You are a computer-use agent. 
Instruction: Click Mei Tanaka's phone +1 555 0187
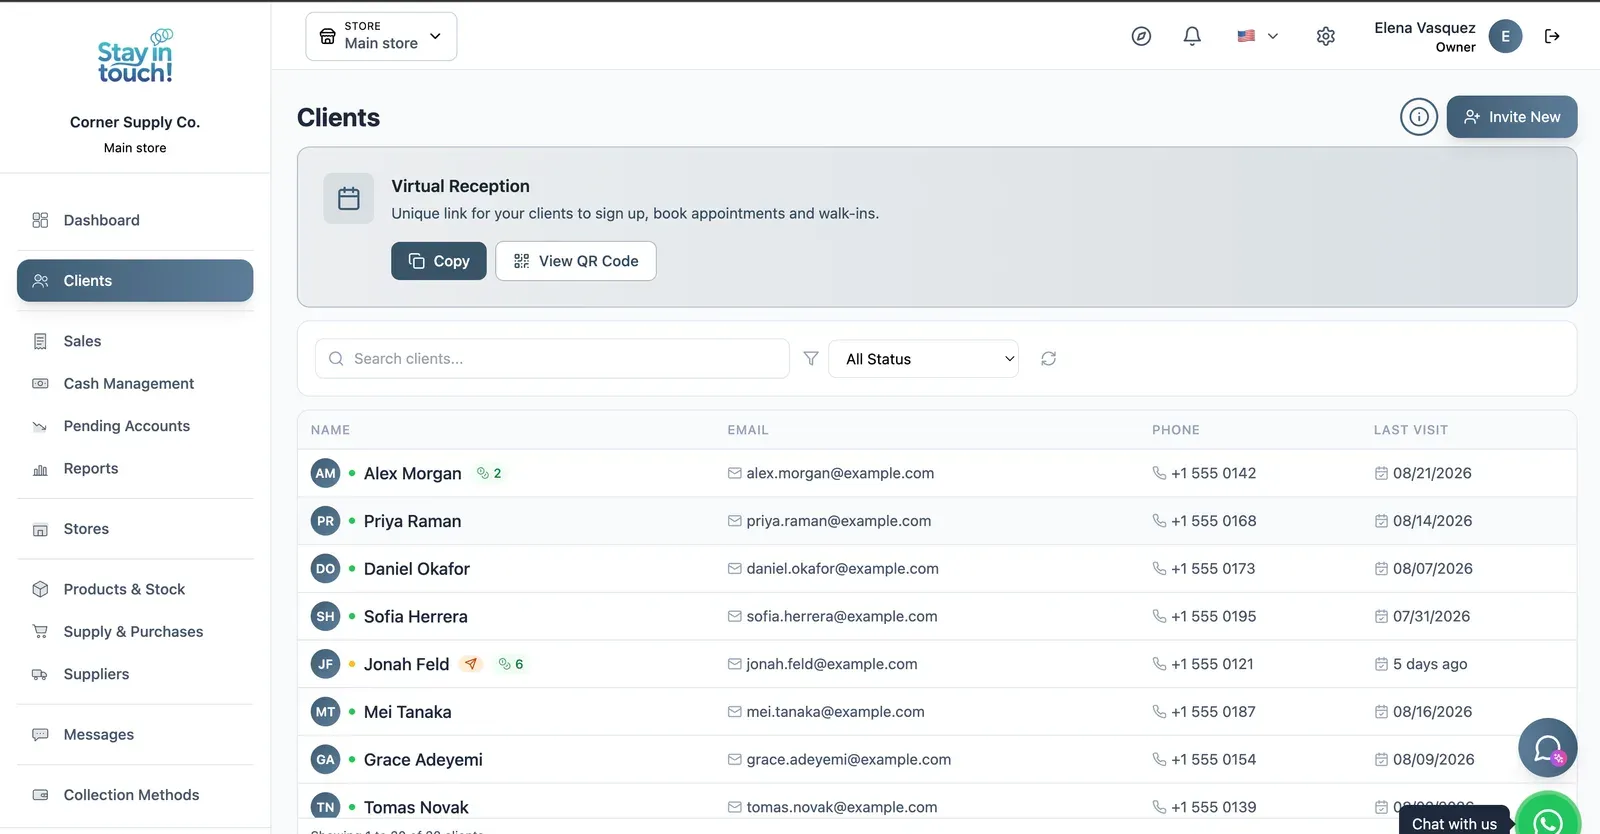1213,712
